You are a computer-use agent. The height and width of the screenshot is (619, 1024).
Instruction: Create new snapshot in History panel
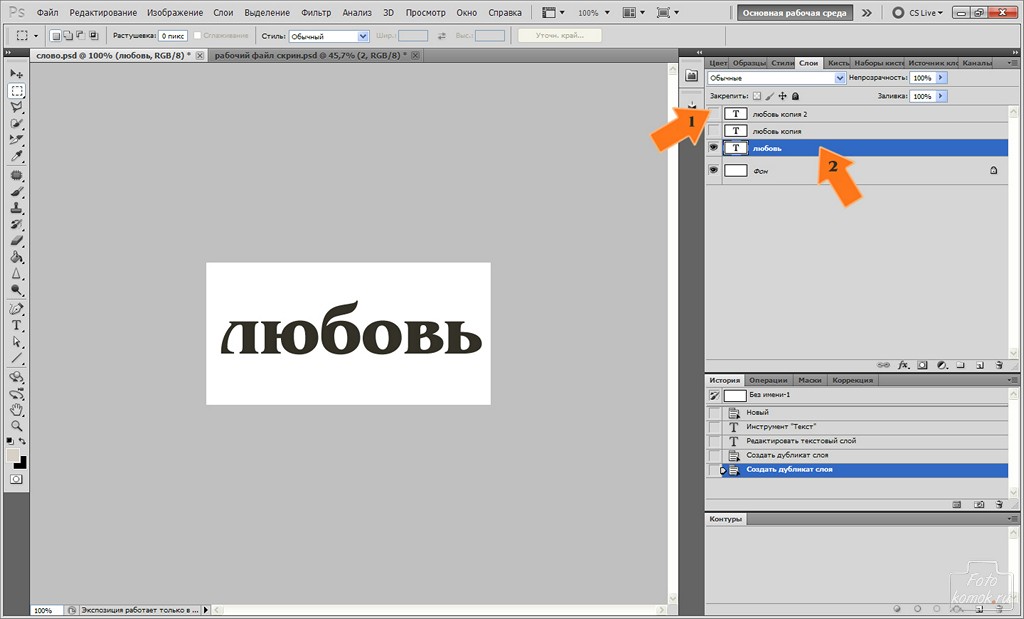pos(979,505)
